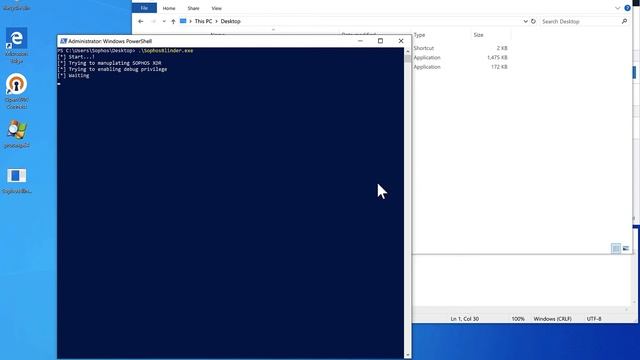Open the address bar history dropdown
Image resolution: width=640 pixels, height=360 pixels.
pos(525,21)
